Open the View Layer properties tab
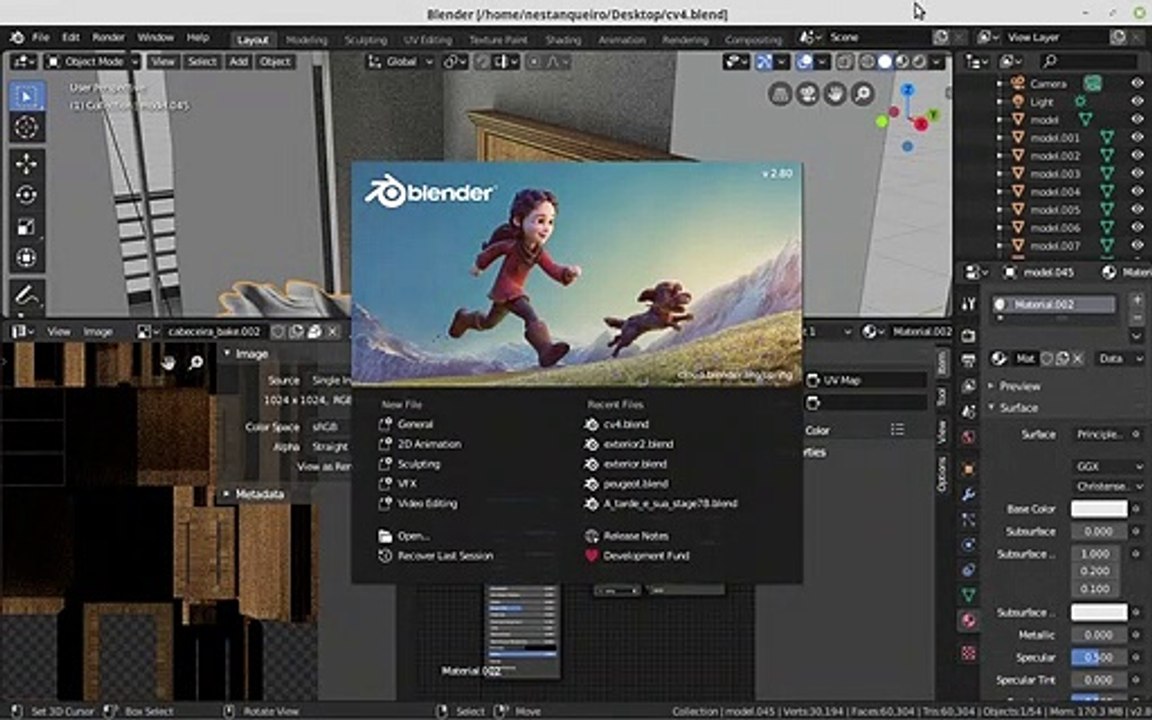The width and height of the screenshot is (1152, 720). click(968, 386)
